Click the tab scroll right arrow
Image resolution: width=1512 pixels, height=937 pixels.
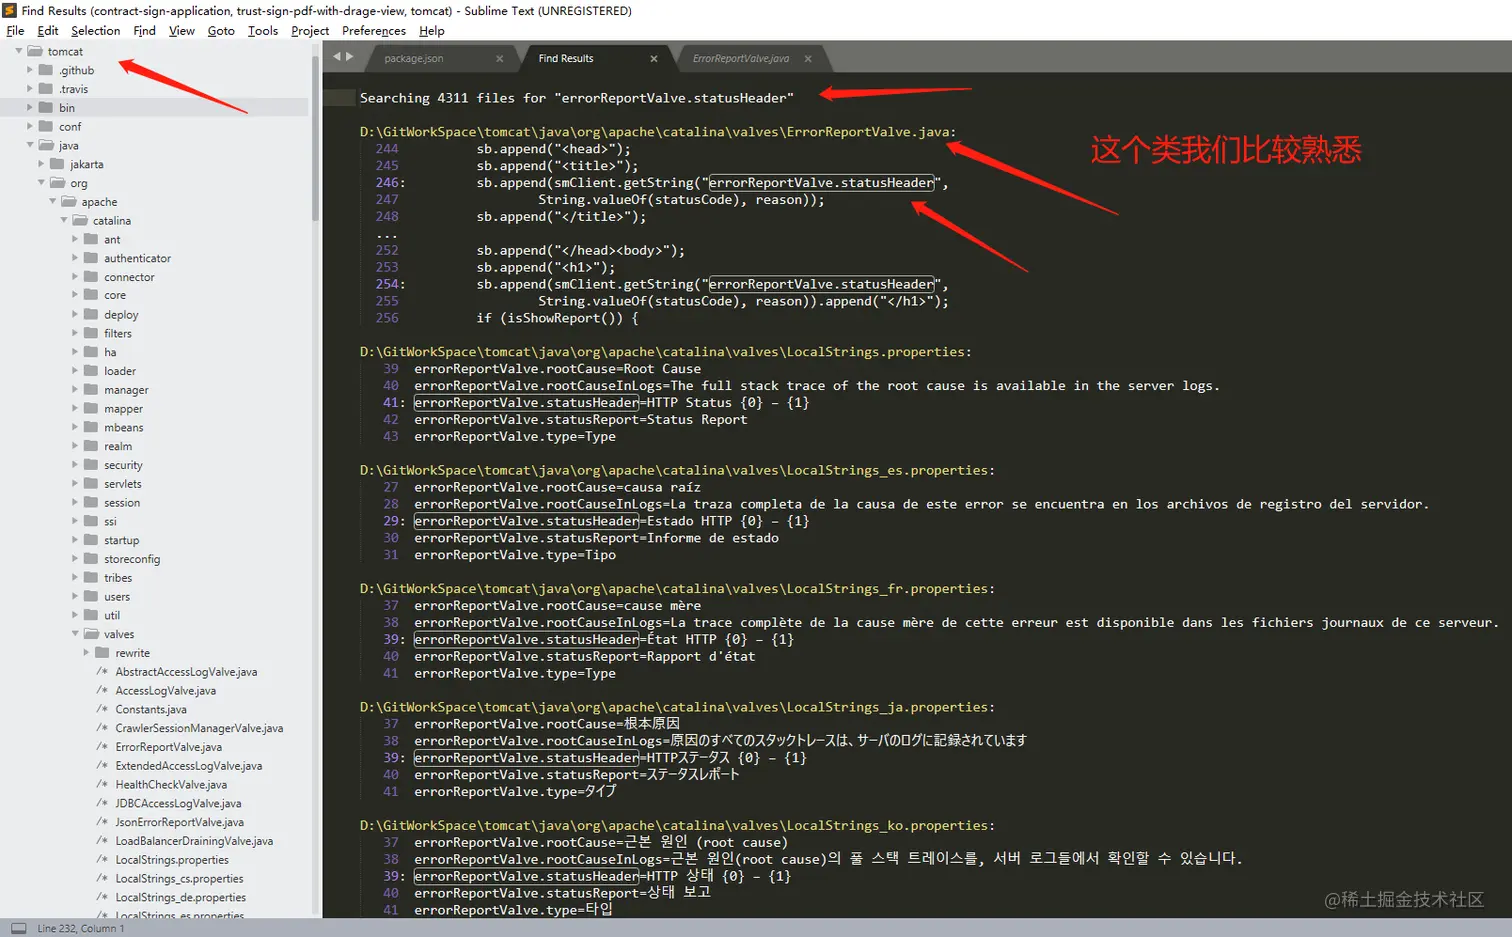coord(349,57)
